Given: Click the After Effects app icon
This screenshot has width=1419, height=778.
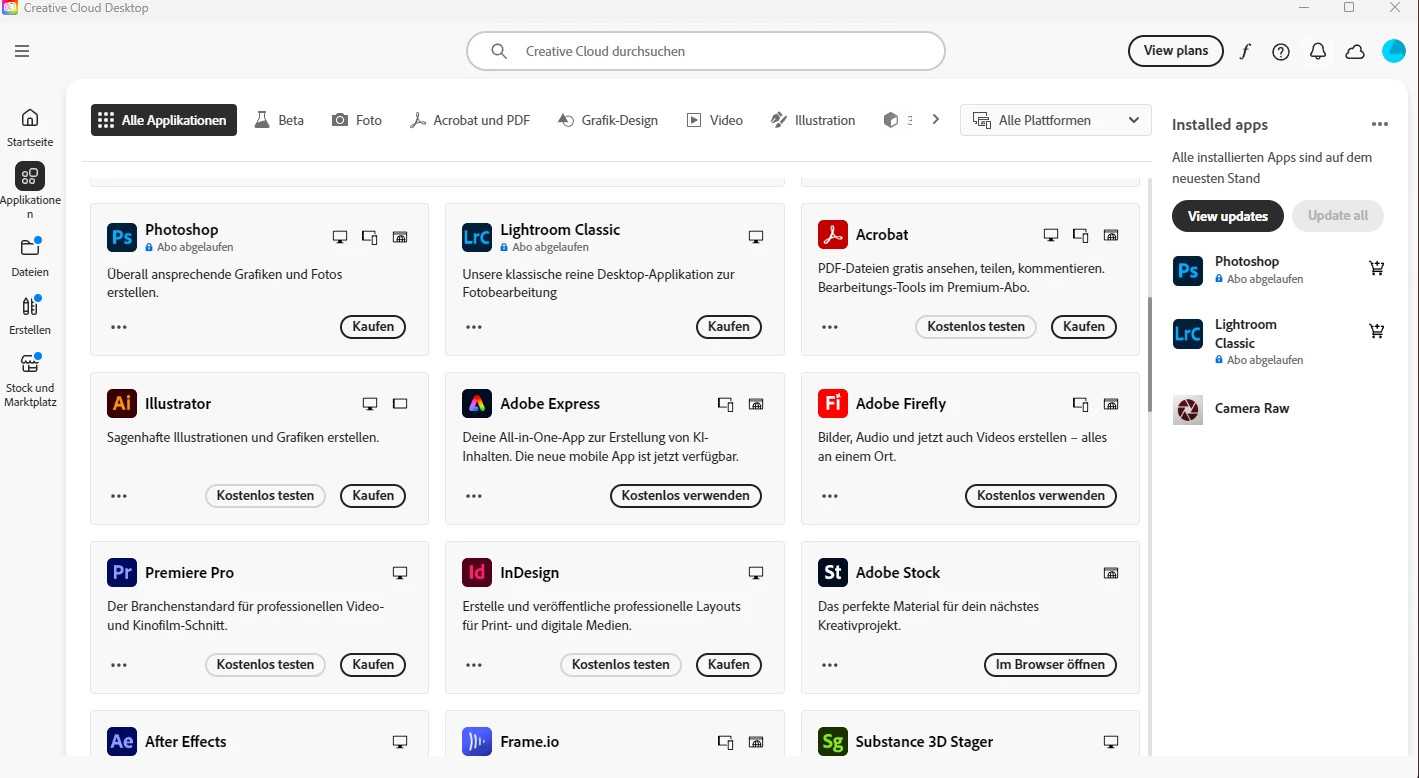Looking at the screenshot, I should [x=122, y=741].
